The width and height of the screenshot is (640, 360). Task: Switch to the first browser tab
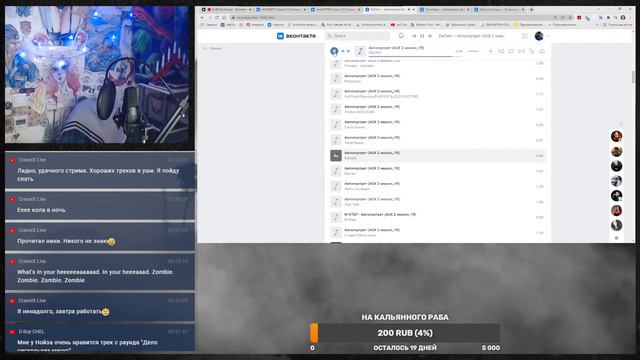227,9
